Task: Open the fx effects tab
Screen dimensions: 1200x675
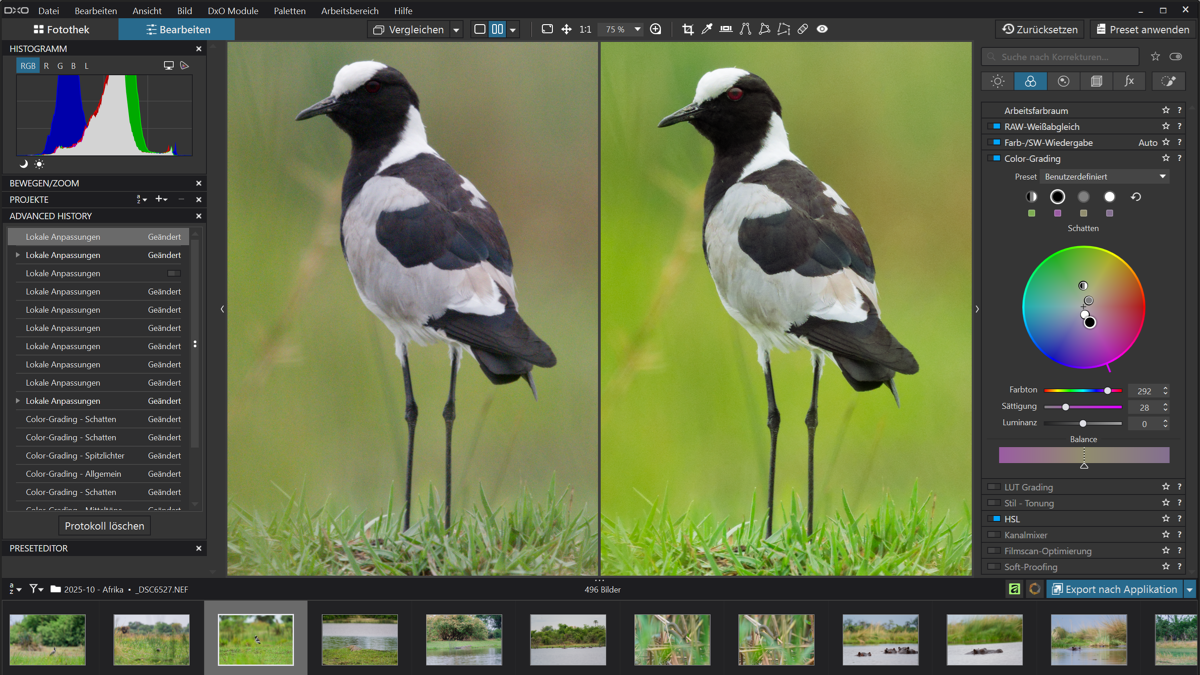Action: click(1129, 81)
